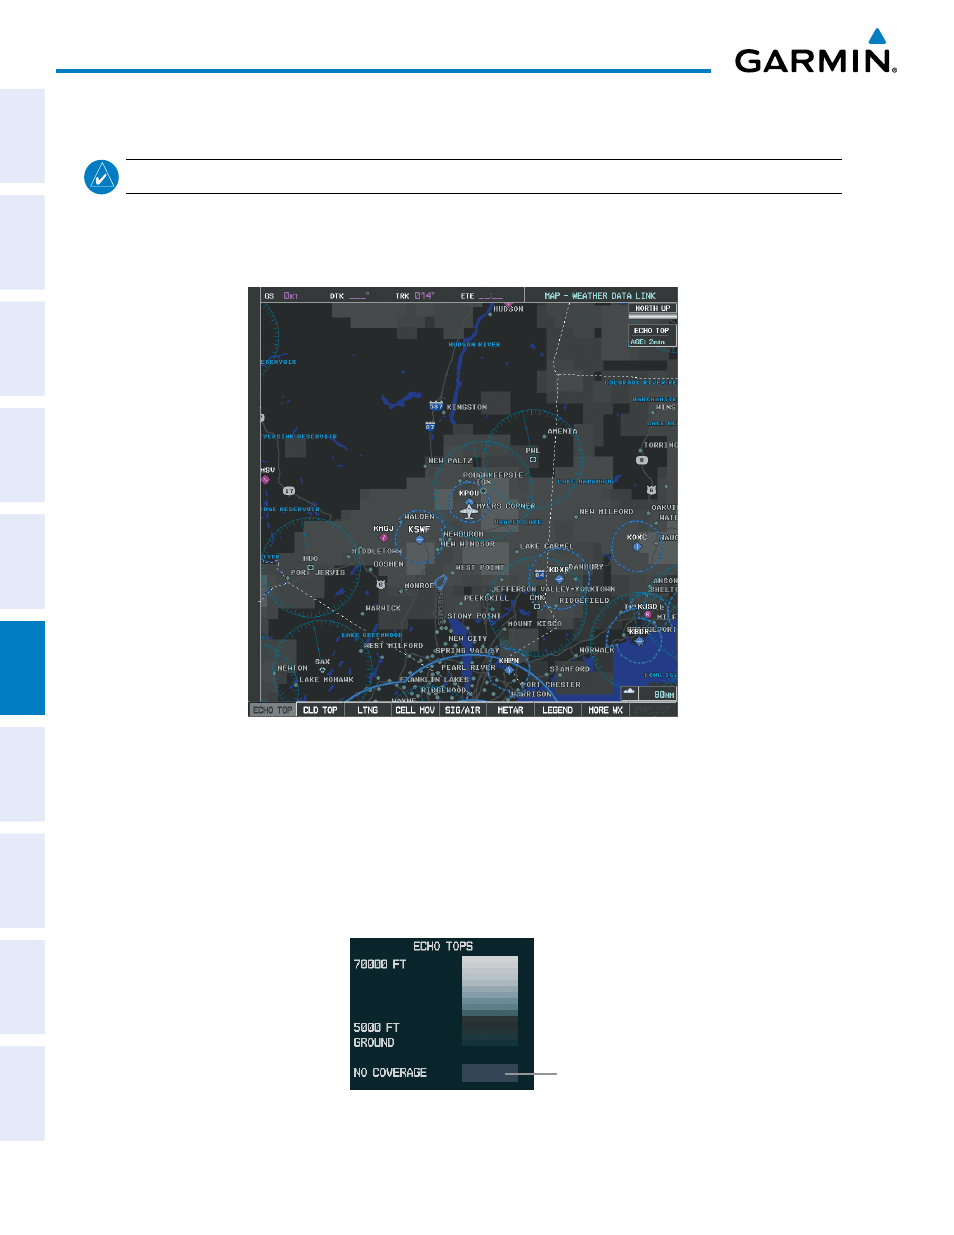Select the METAR softkey
The width and height of the screenshot is (954, 1235).
point(510,710)
